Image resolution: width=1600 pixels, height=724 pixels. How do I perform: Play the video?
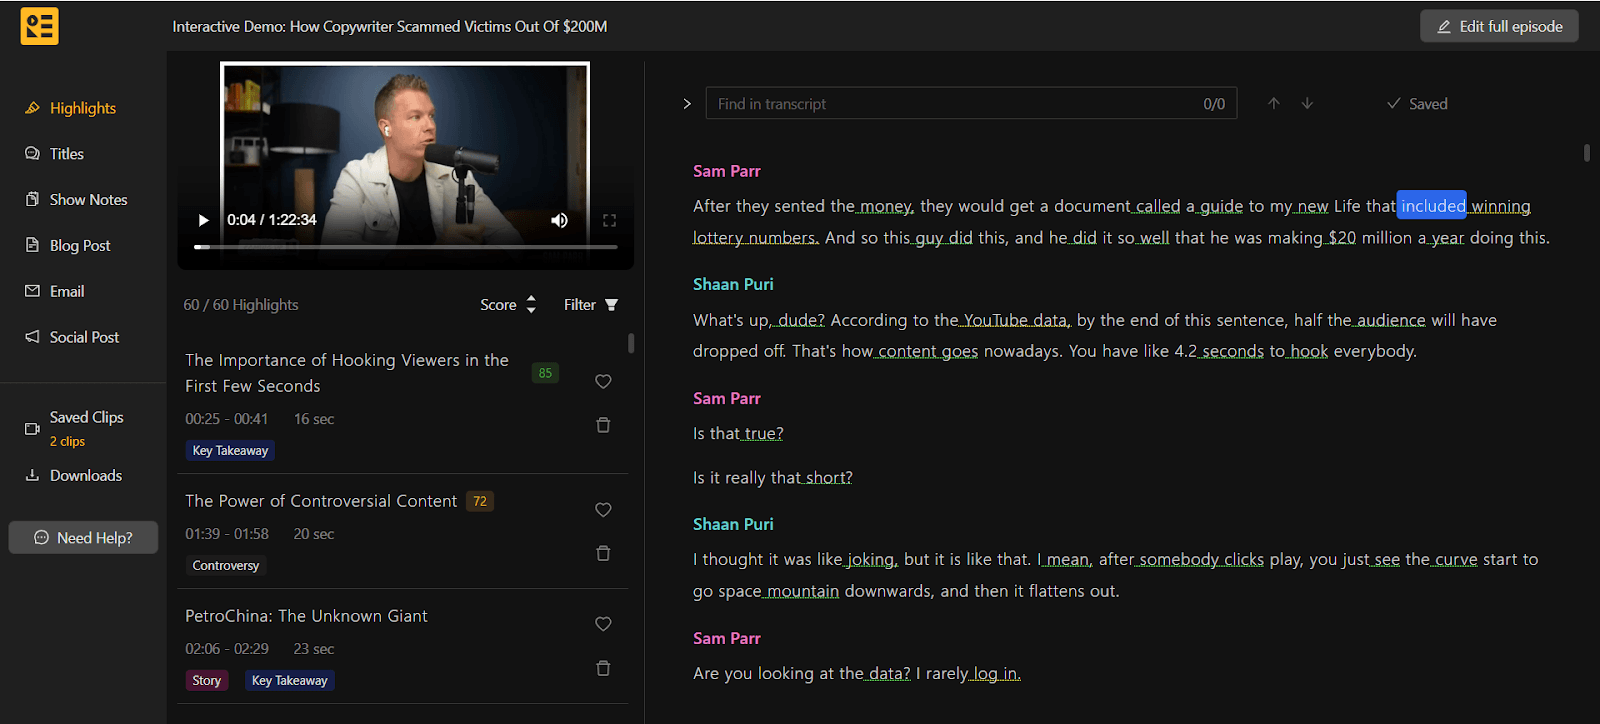click(x=203, y=220)
